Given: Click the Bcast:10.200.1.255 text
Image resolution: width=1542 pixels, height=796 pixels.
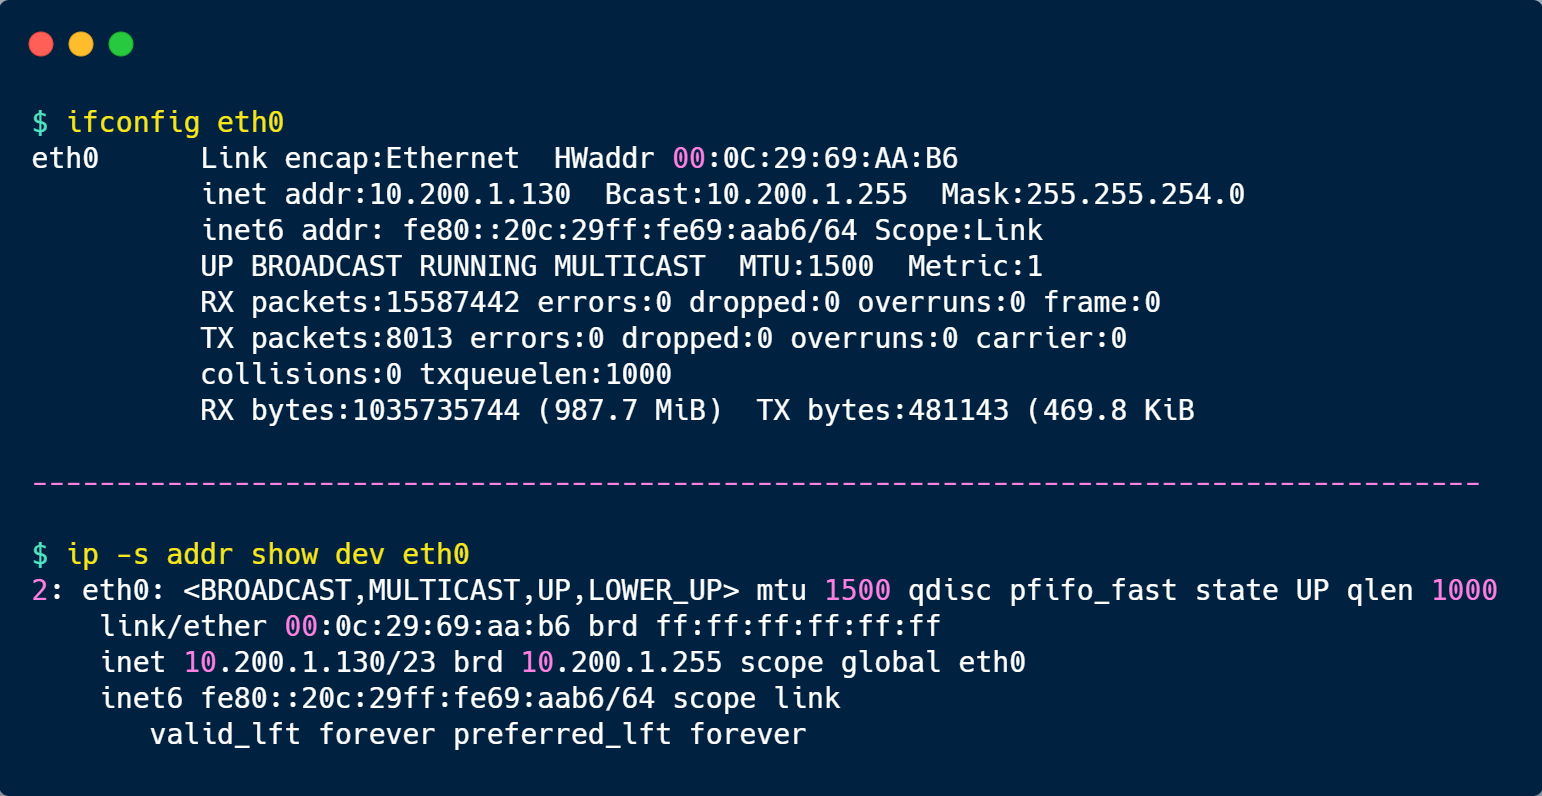Looking at the screenshot, I should (756, 194).
